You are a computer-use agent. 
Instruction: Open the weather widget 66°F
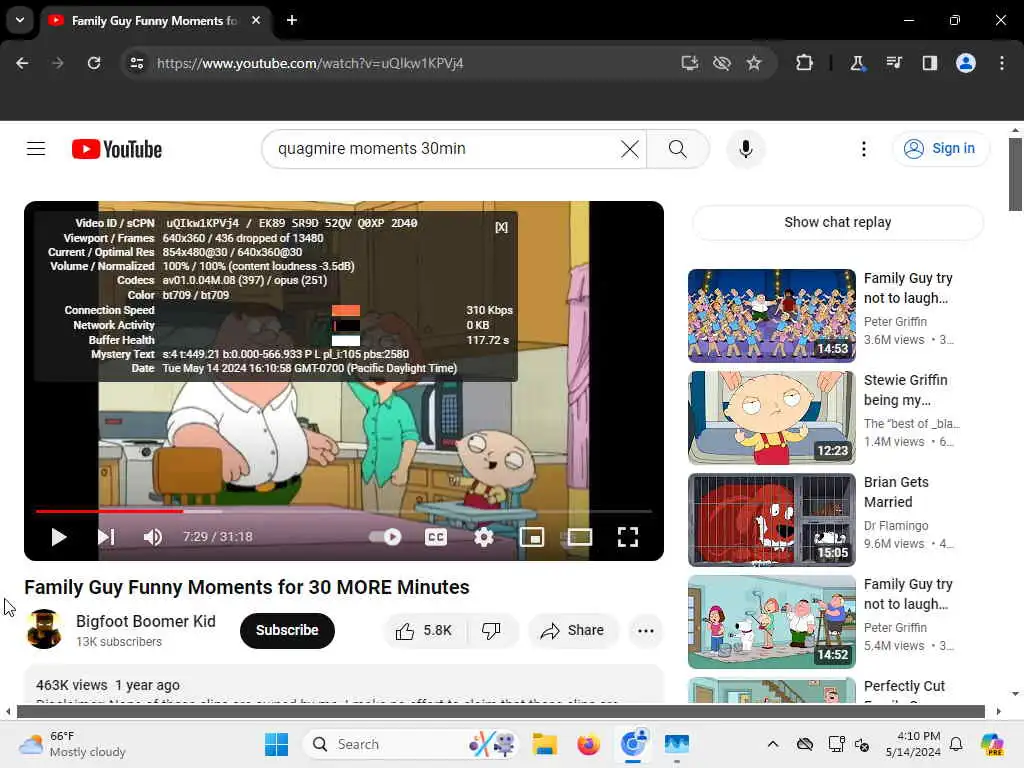click(72, 744)
